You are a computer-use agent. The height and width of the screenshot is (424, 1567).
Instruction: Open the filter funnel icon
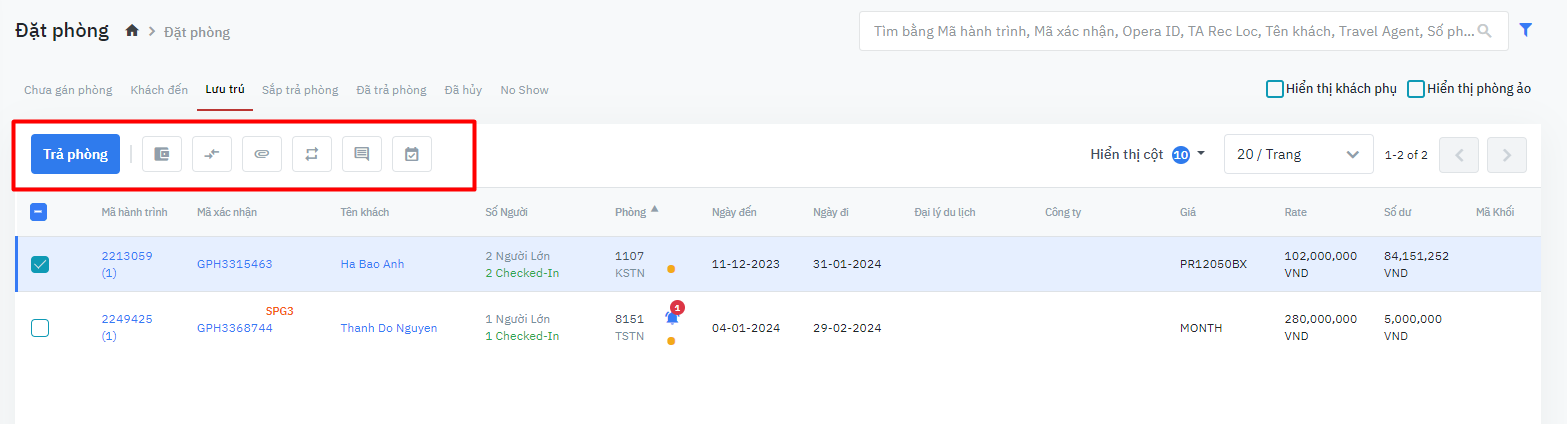(1526, 30)
